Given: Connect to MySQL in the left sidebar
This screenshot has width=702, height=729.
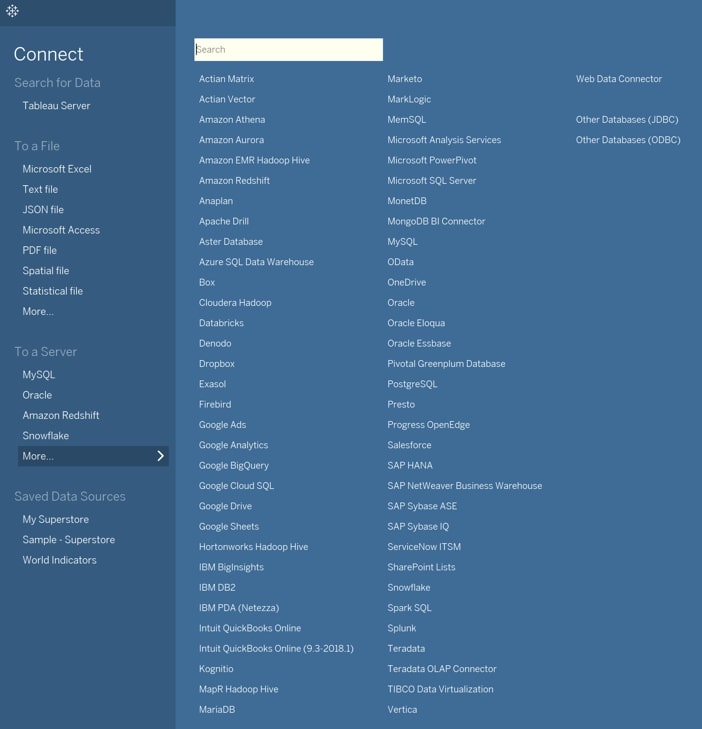Looking at the screenshot, I should (39, 375).
